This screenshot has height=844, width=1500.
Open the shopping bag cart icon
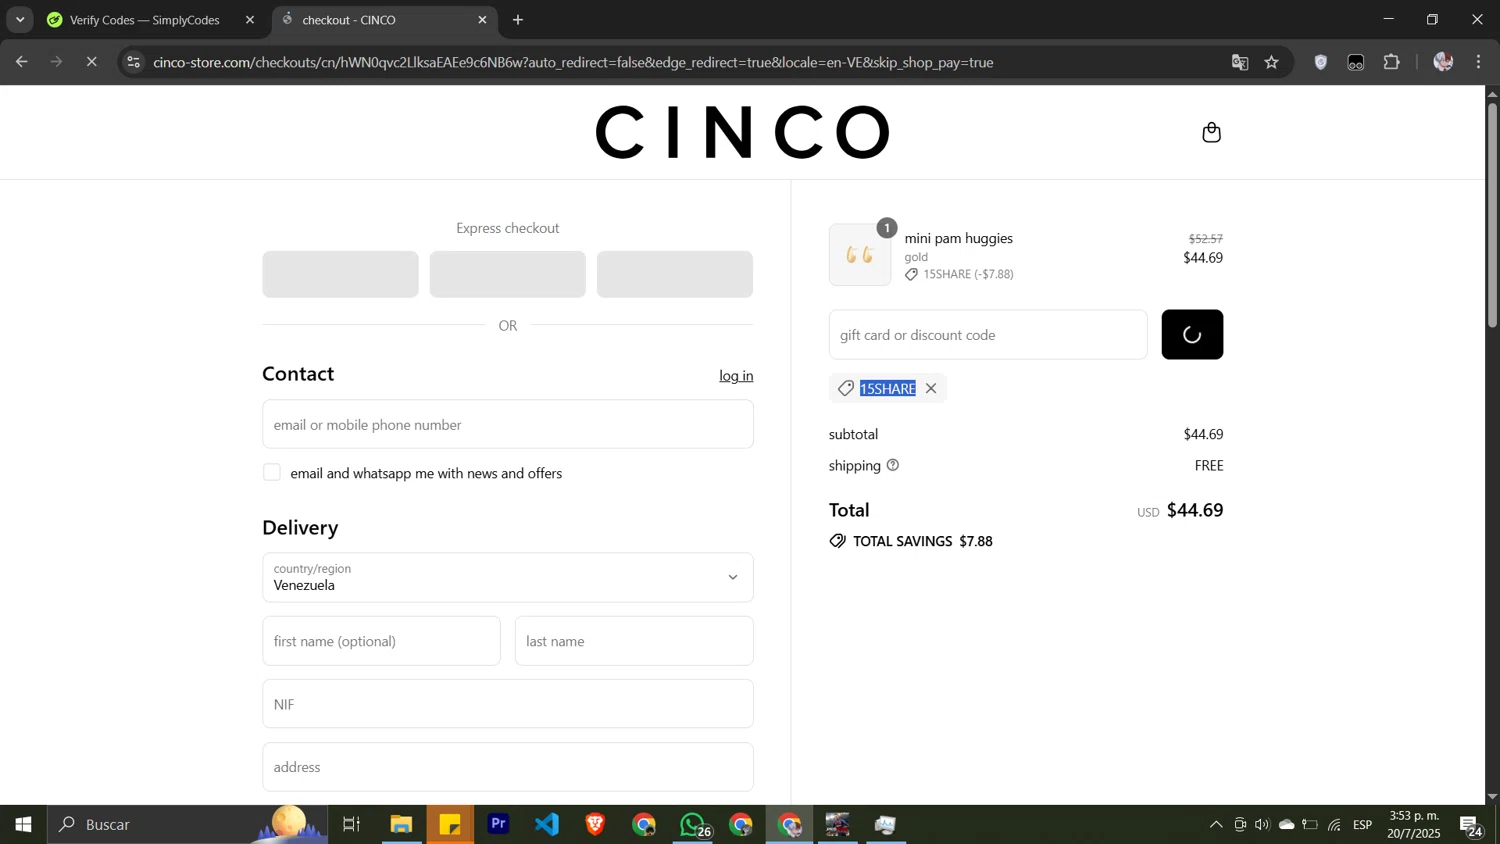(x=1211, y=132)
